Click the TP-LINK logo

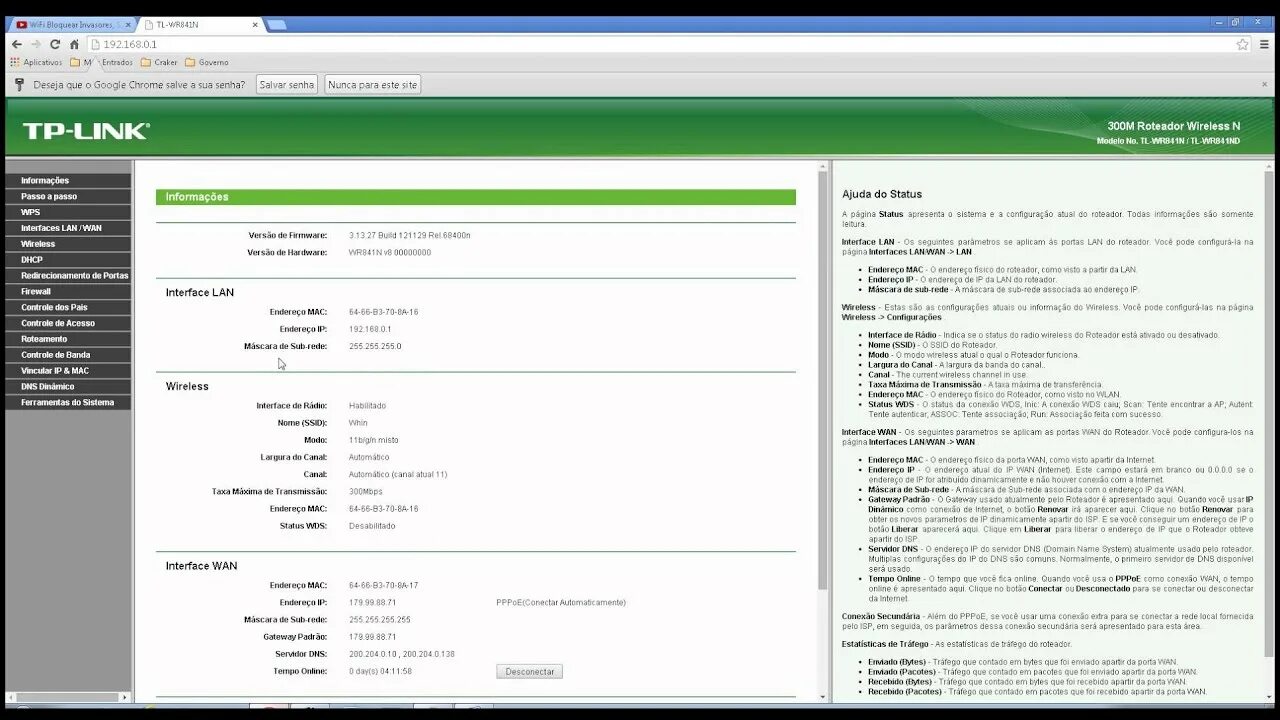click(86, 131)
